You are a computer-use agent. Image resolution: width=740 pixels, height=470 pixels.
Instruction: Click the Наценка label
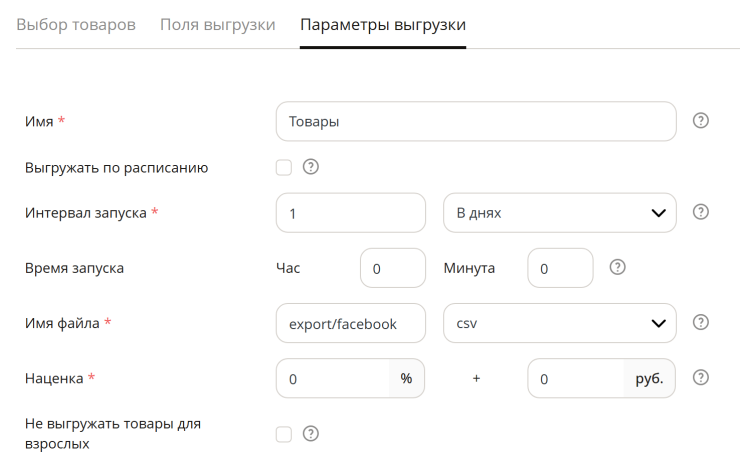pos(54,378)
